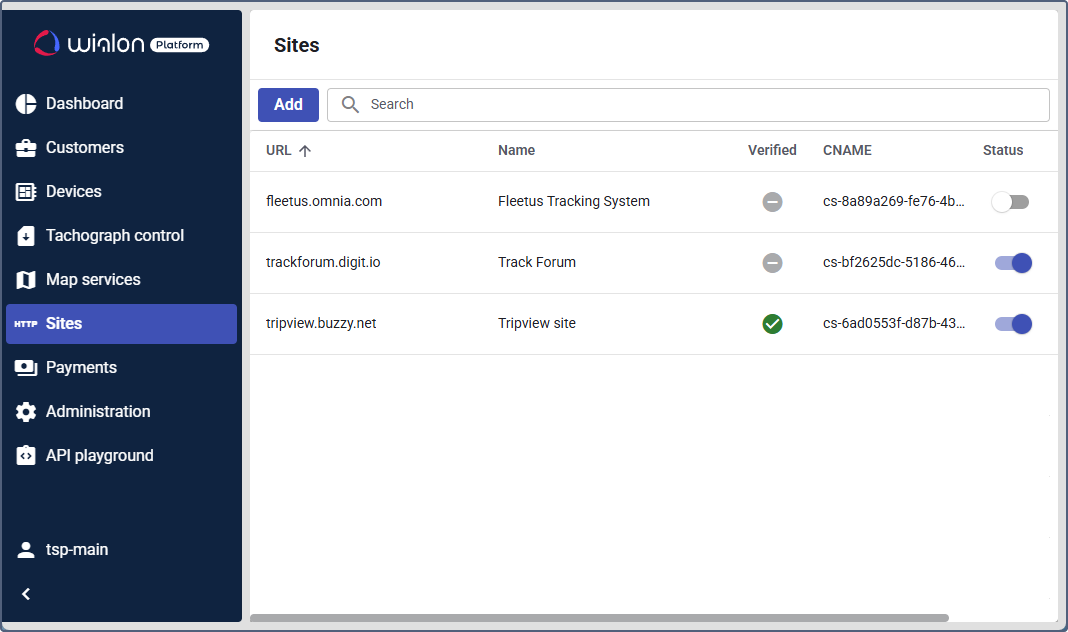Go to the Dashboard menu item

(x=84, y=104)
